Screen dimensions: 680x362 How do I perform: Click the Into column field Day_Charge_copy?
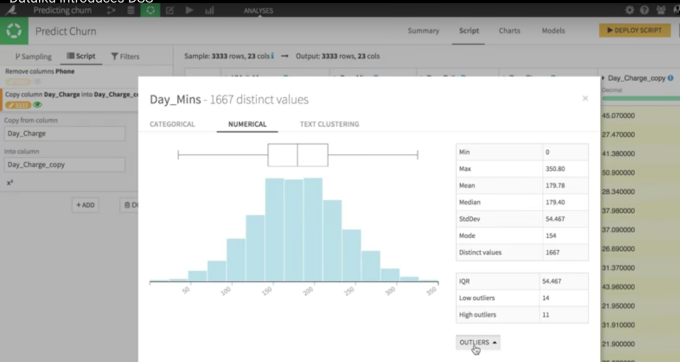click(65, 165)
